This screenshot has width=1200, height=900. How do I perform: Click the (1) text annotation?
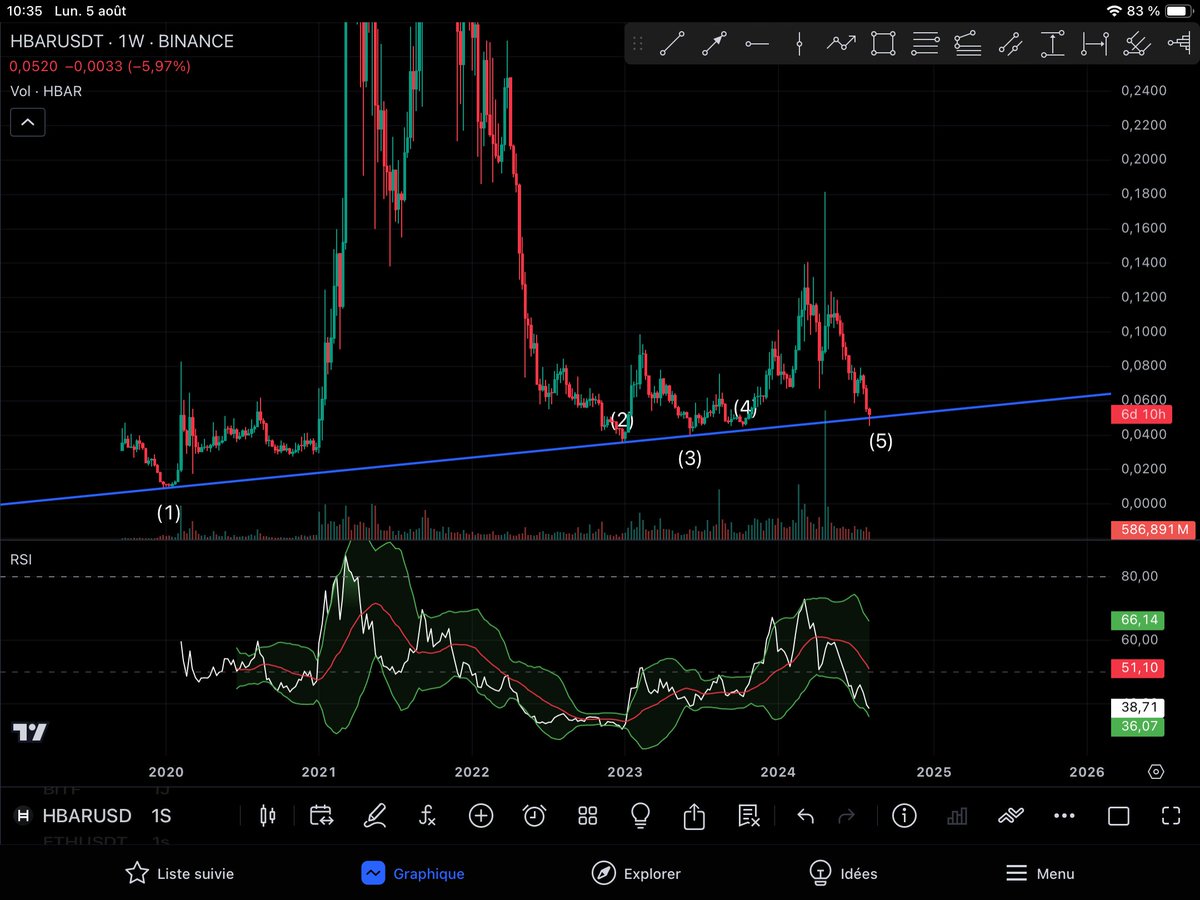tap(169, 513)
